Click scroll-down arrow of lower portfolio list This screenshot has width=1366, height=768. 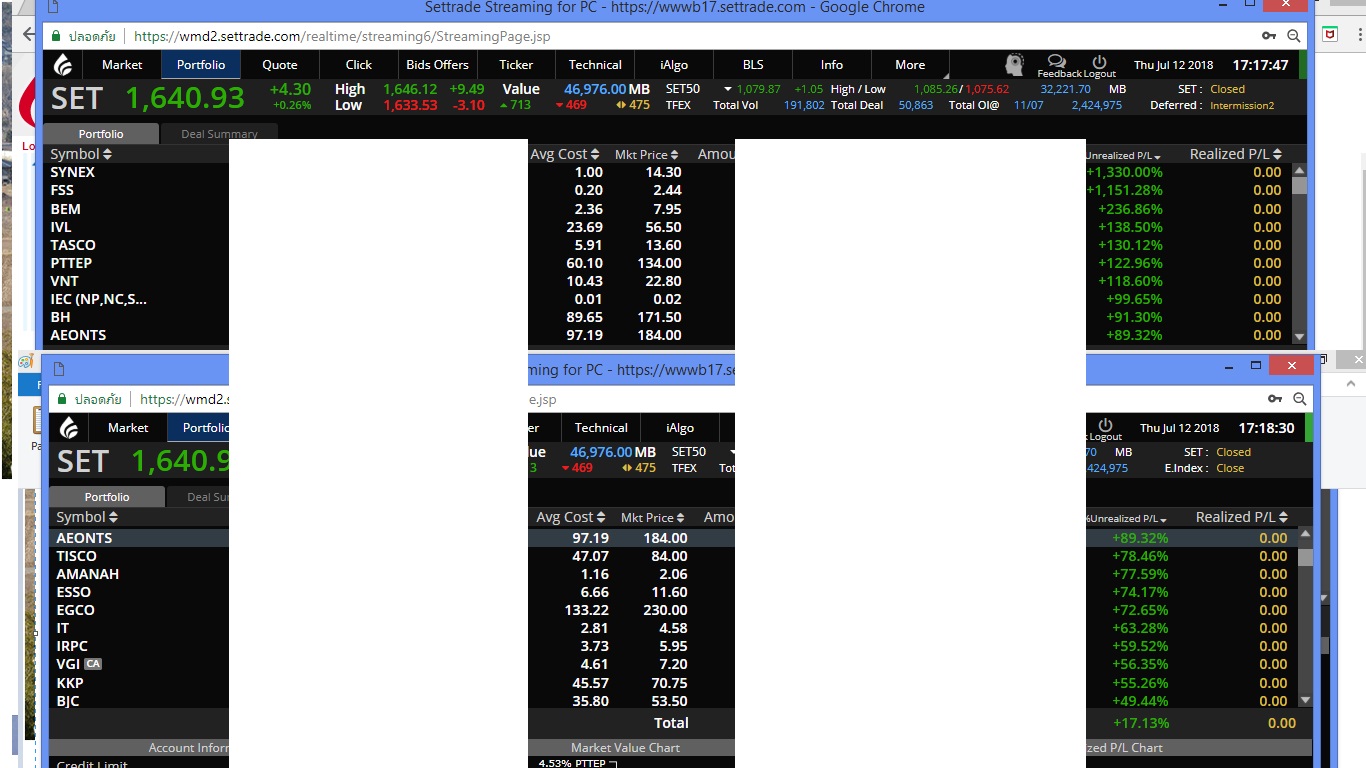coord(1305,700)
